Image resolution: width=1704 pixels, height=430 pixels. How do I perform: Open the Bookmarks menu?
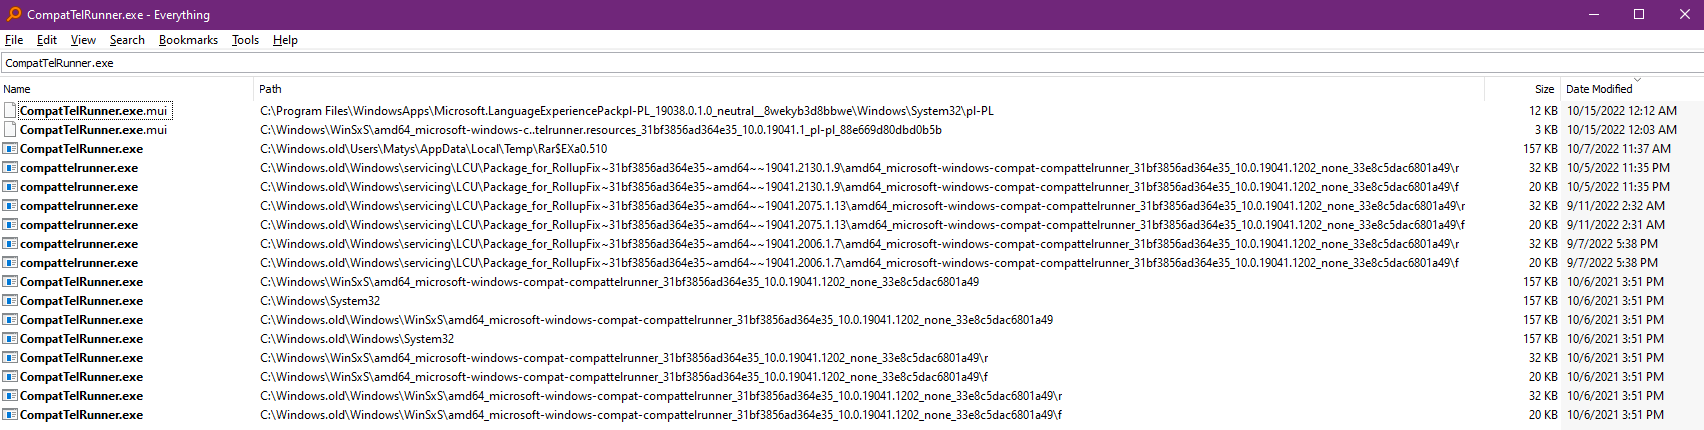click(x=188, y=40)
